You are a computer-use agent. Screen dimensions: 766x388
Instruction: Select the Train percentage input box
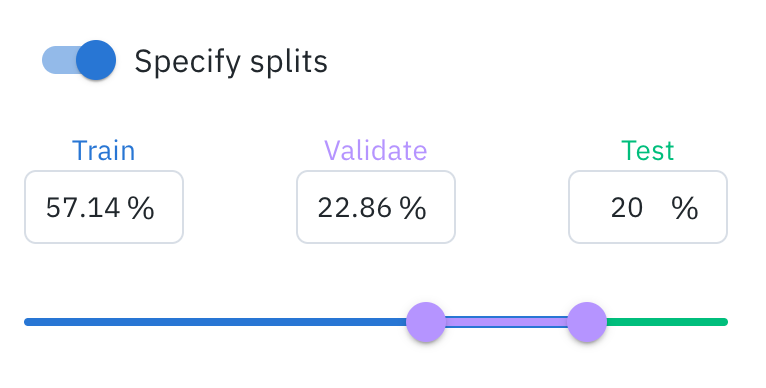[104, 207]
